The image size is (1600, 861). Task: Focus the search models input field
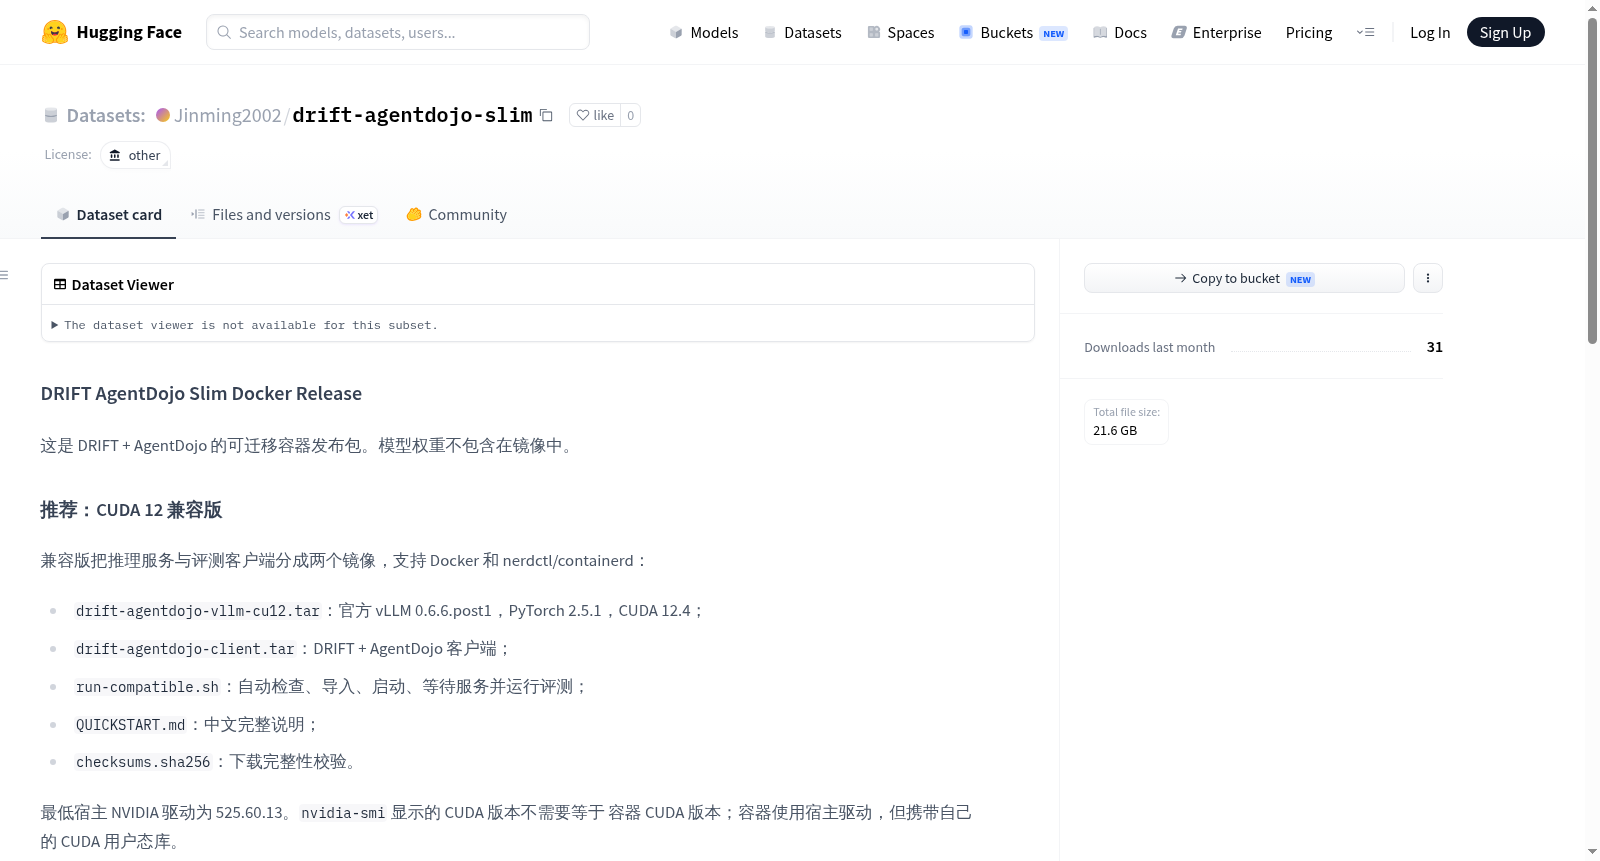click(398, 32)
